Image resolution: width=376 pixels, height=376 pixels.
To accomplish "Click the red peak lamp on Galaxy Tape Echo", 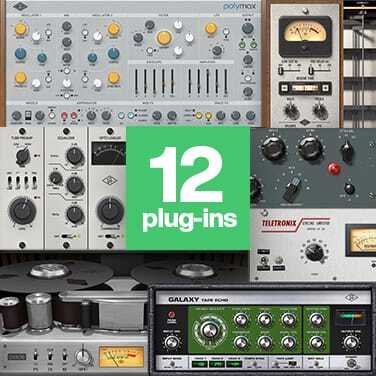I will click(x=172, y=315).
